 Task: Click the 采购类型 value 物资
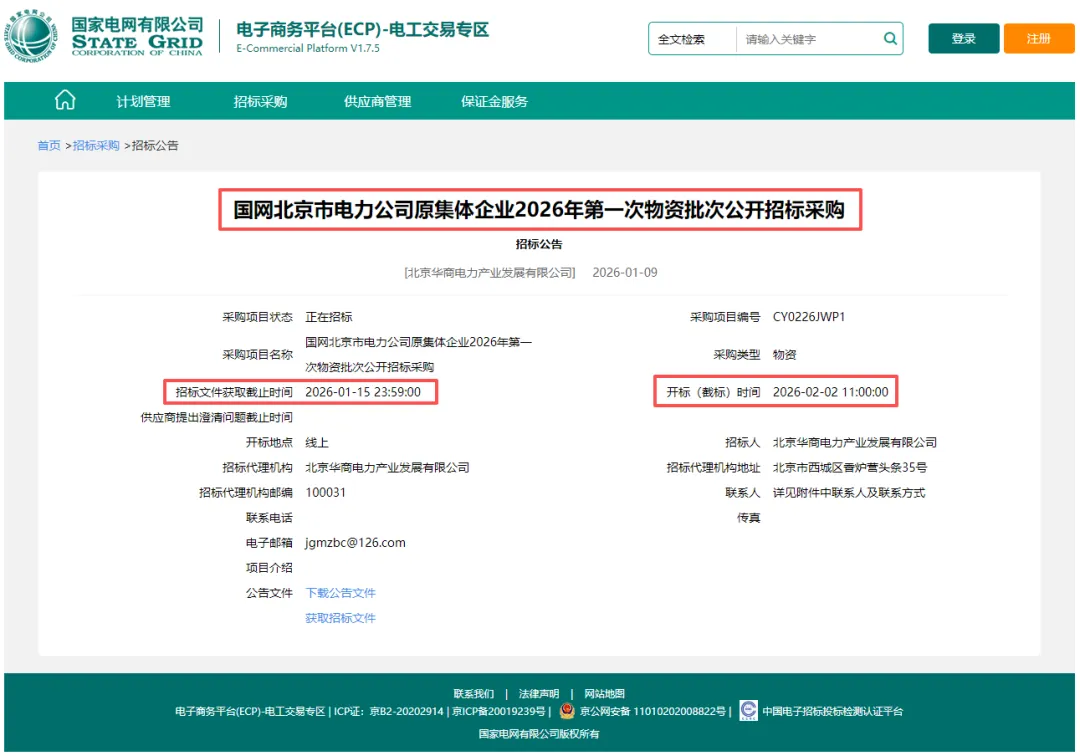(x=785, y=355)
